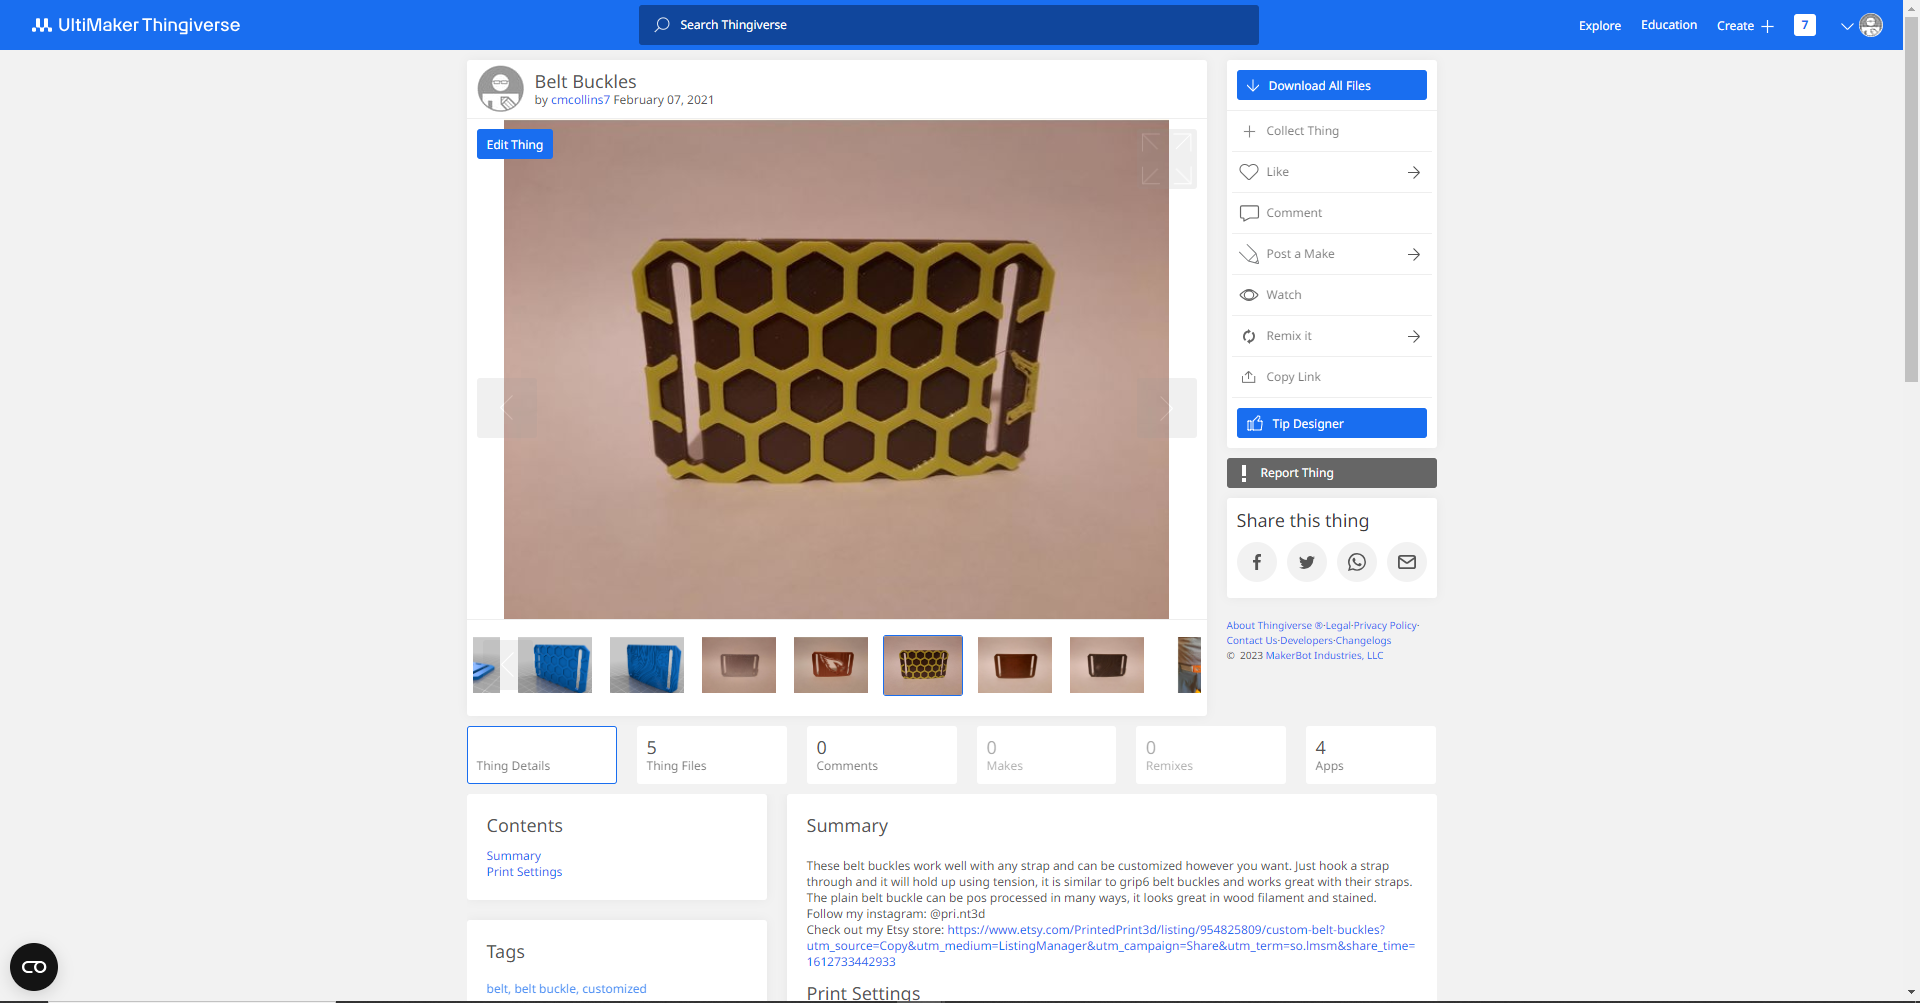Click the UltiMaker Thingiverse logo
The height and width of the screenshot is (1003, 1920).
pyautogui.click(x=136, y=25)
